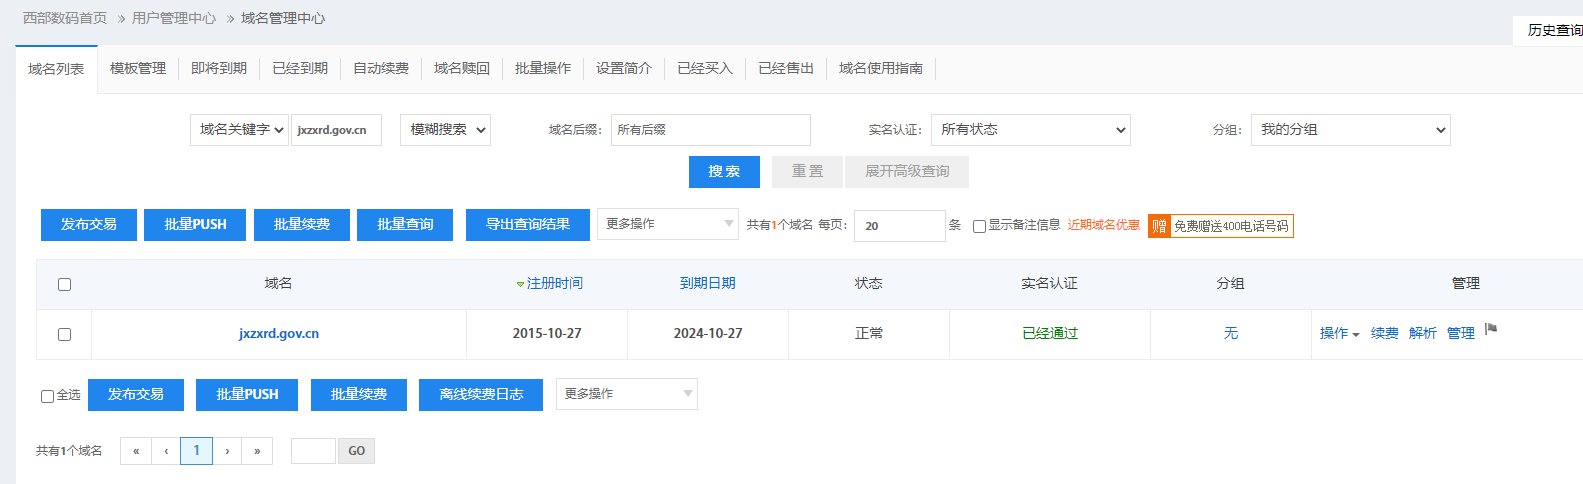Click the blue 搜索 button
This screenshot has width=1583, height=484.
point(724,172)
